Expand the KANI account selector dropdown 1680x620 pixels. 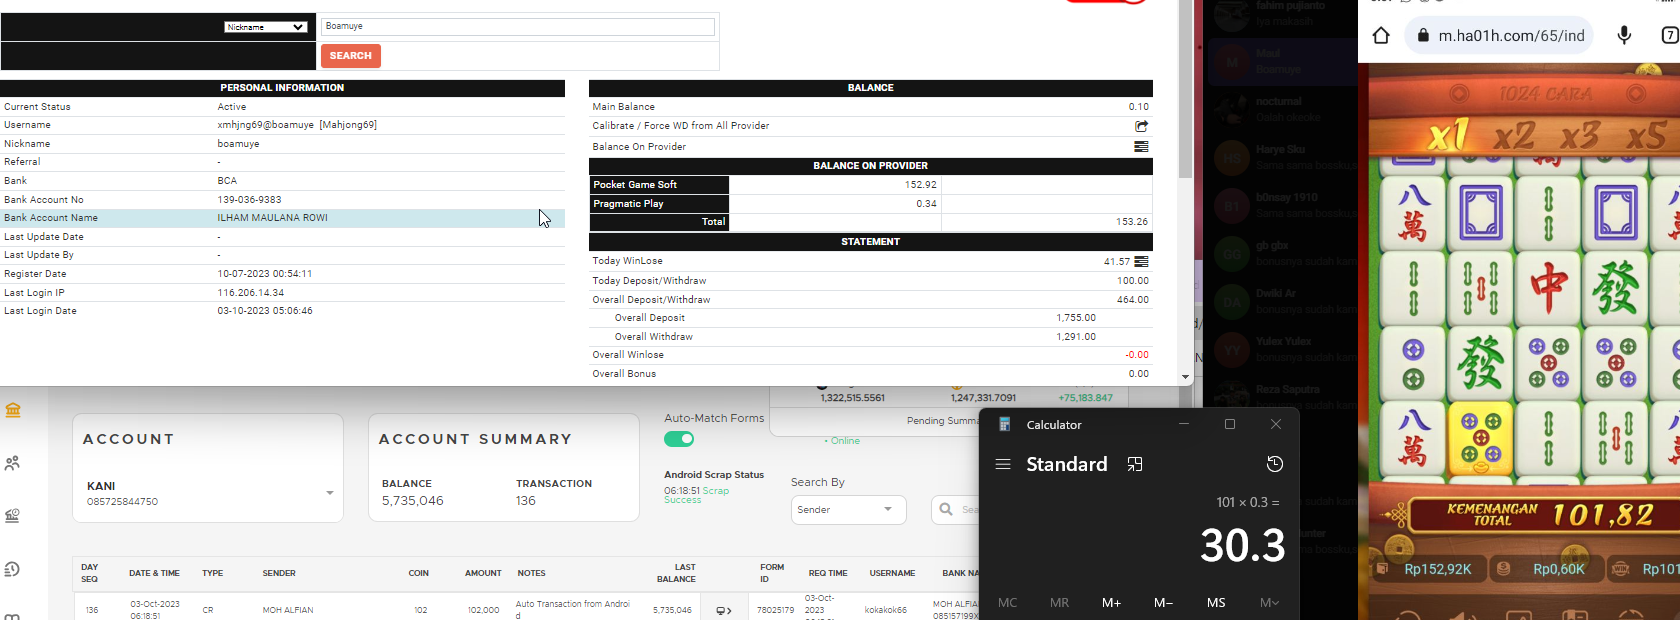tap(330, 493)
